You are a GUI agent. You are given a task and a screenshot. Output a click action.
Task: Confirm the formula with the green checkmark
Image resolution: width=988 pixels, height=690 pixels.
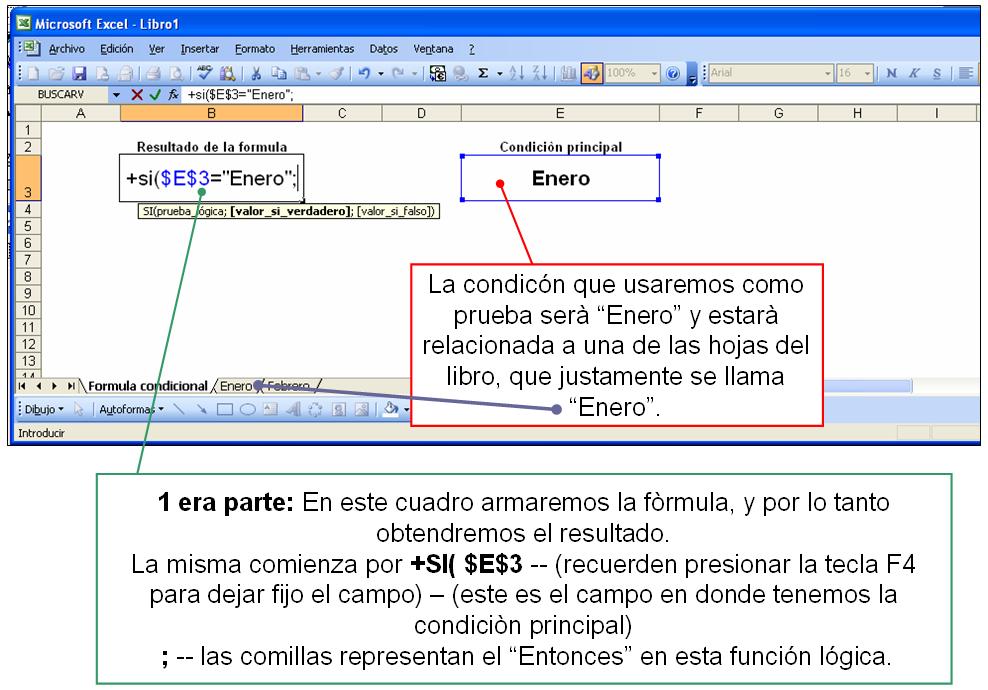pyautogui.click(x=155, y=94)
